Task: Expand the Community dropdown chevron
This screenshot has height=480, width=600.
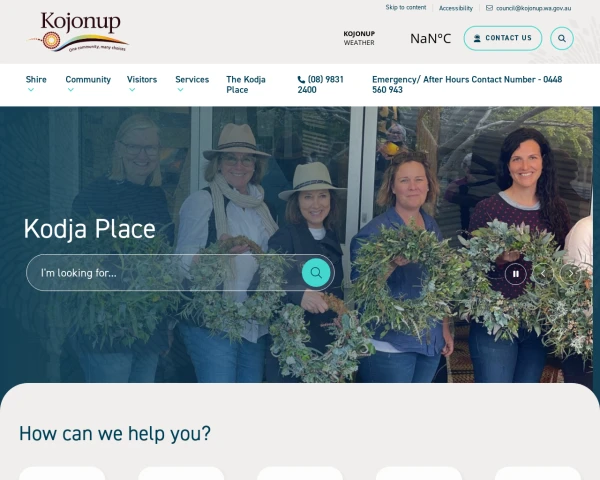Action: click(x=70, y=90)
